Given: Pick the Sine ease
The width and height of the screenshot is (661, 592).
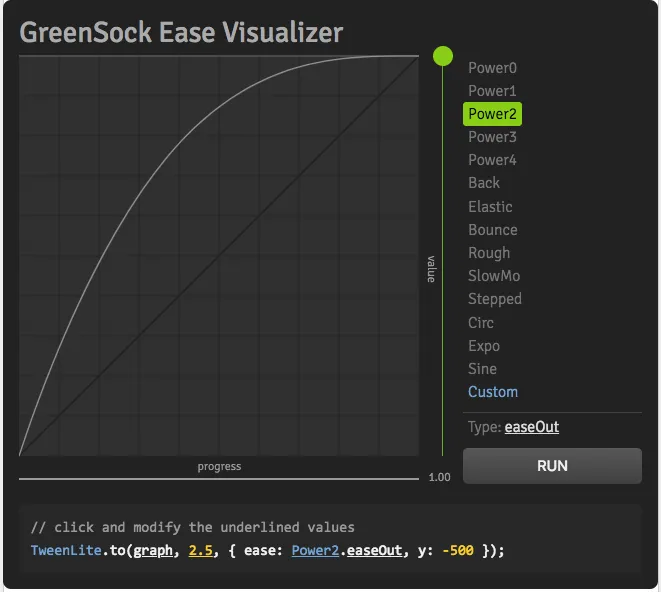Looking at the screenshot, I should pos(482,369).
